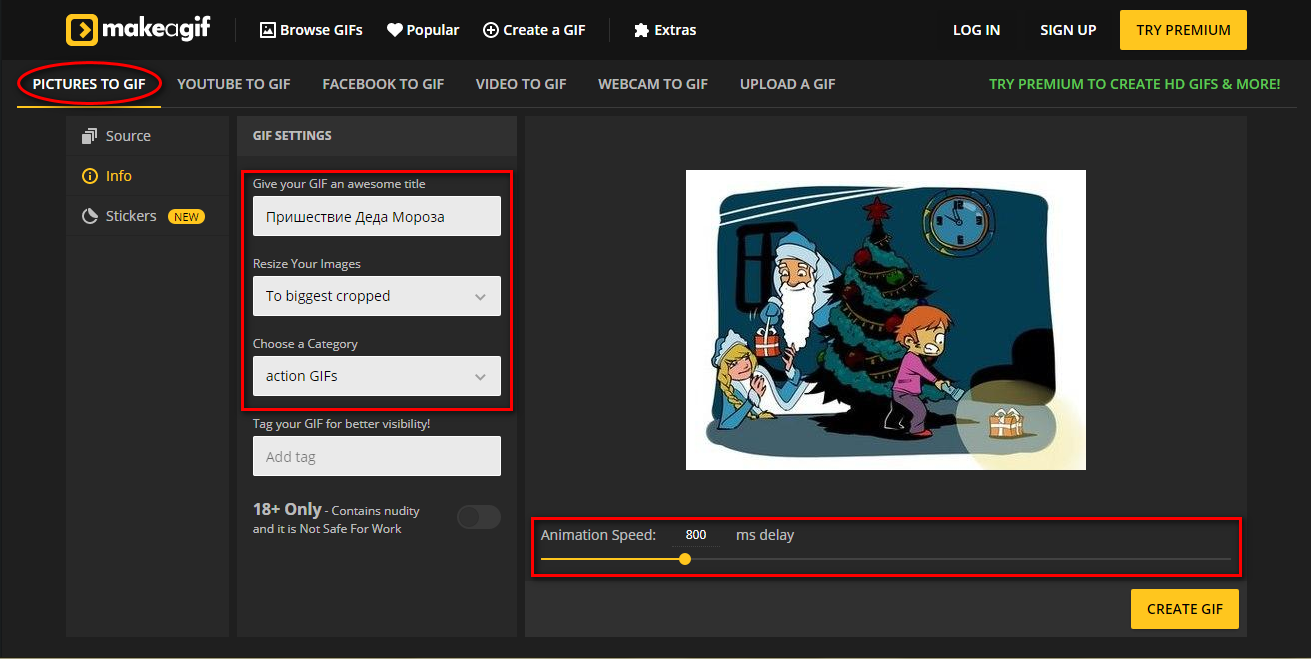Click the Animation Speed slider handle
This screenshot has height=659, width=1311.
point(685,559)
